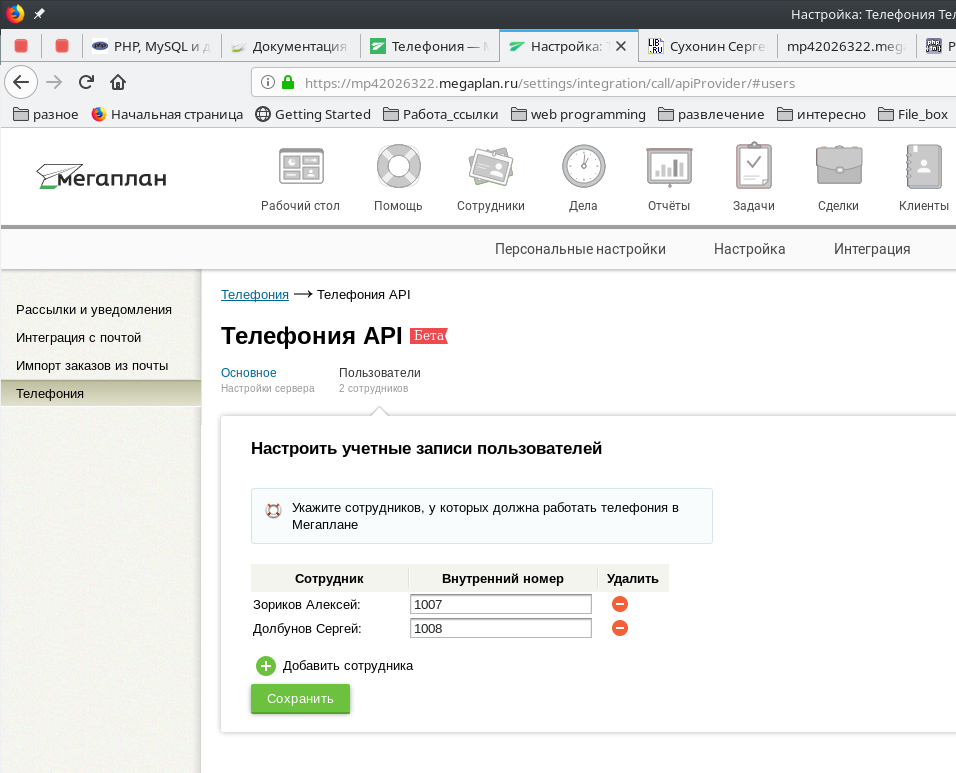Click the Firefox home button
The image size is (956, 773).
[118, 82]
